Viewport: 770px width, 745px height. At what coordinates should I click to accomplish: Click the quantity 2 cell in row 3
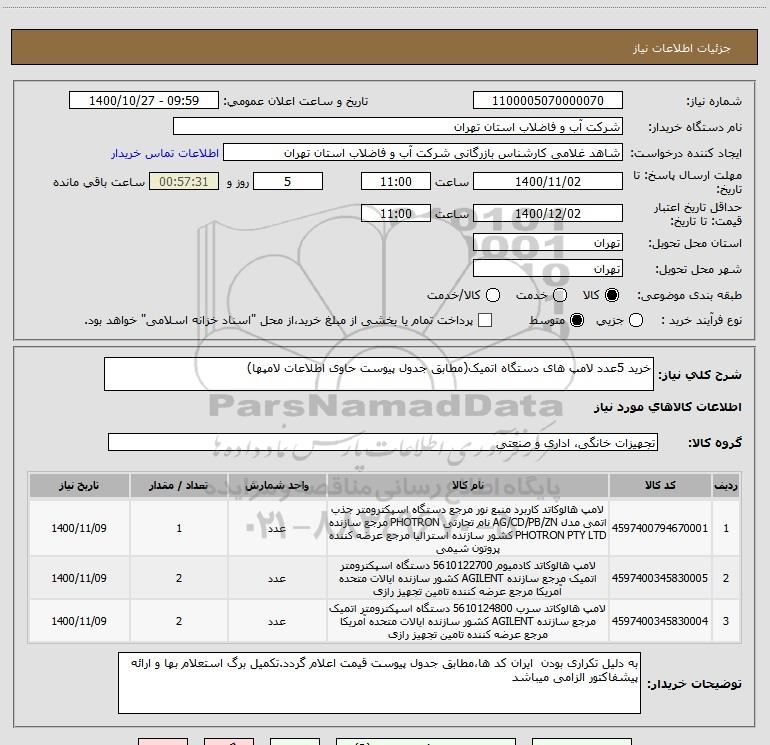pyautogui.click(x=179, y=621)
